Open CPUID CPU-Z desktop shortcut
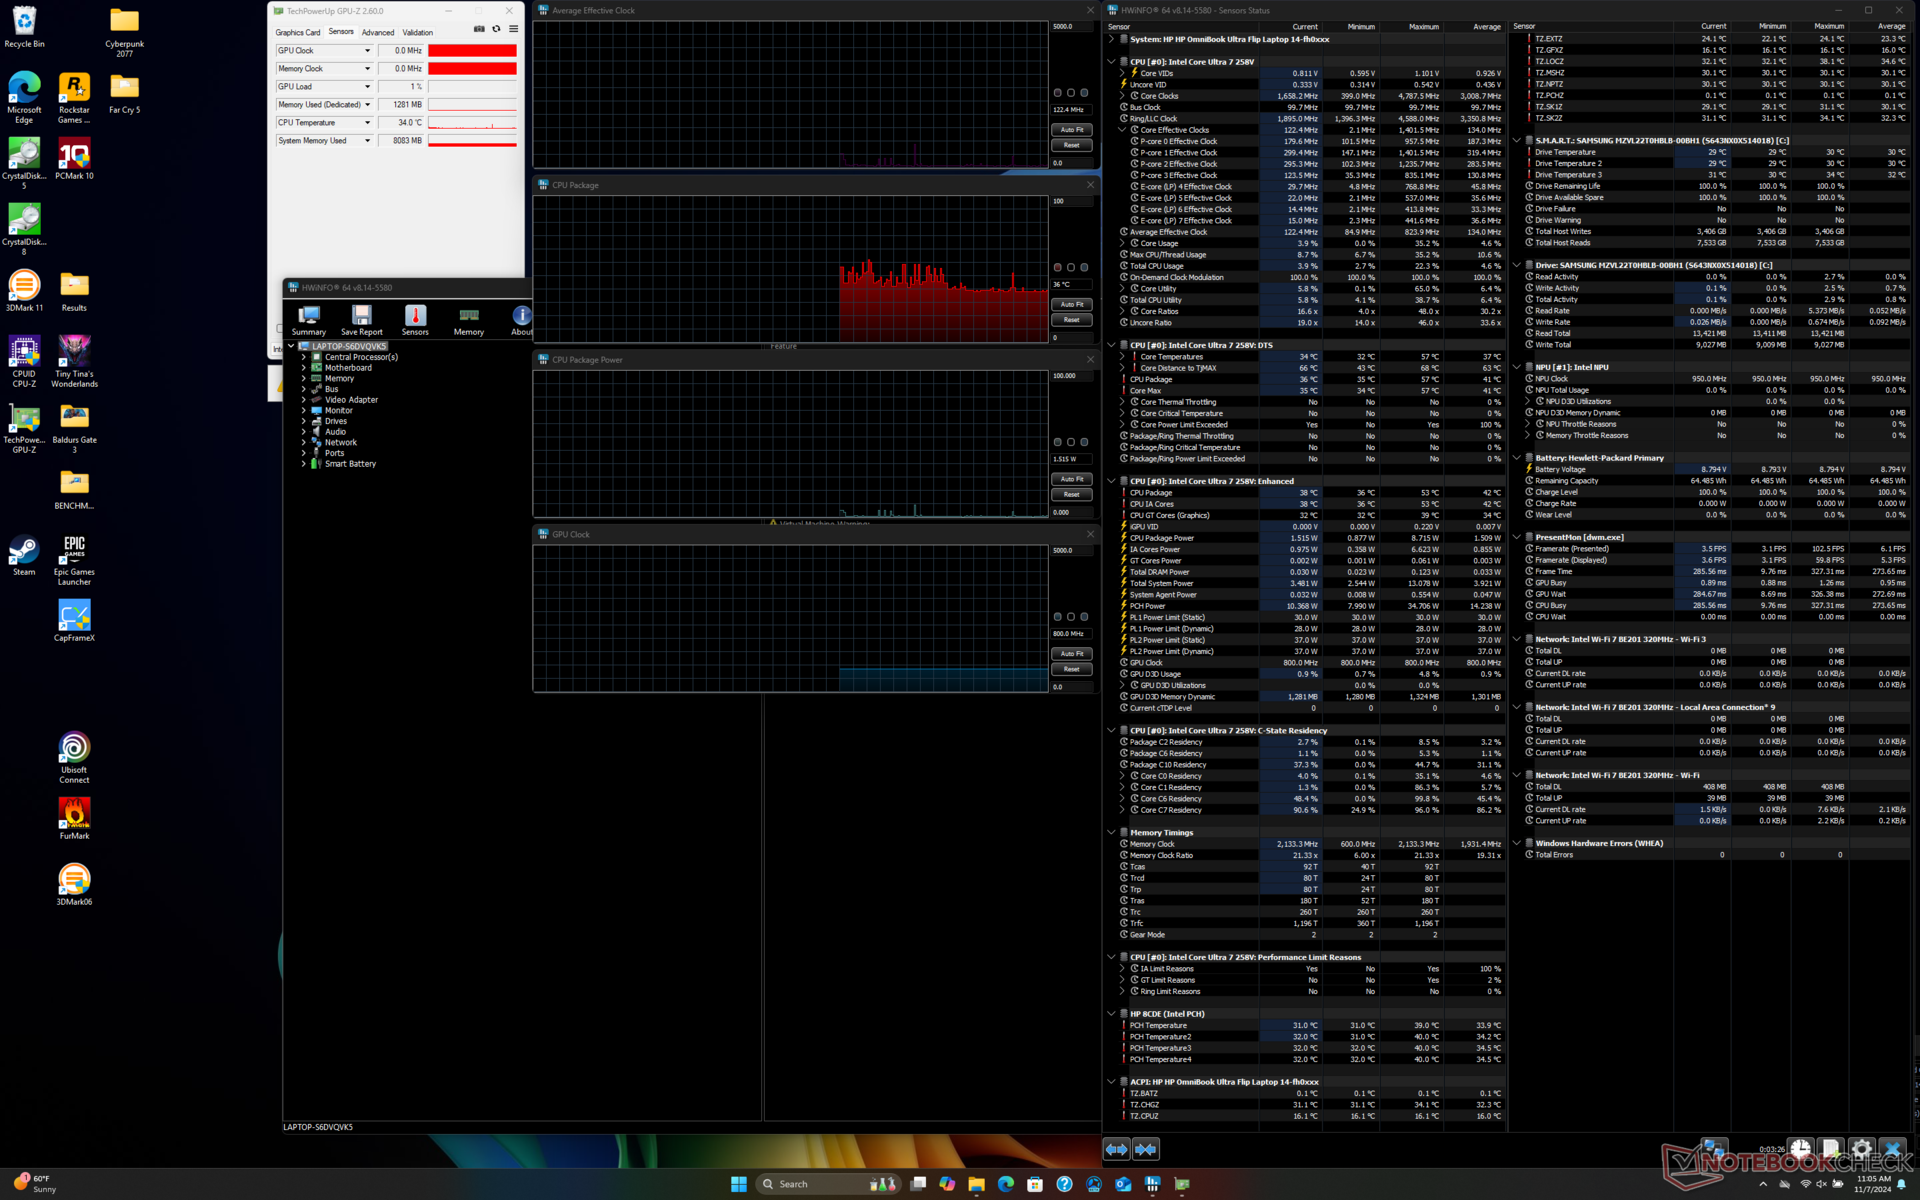Image resolution: width=1920 pixels, height=1200 pixels. (x=24, y=362)
